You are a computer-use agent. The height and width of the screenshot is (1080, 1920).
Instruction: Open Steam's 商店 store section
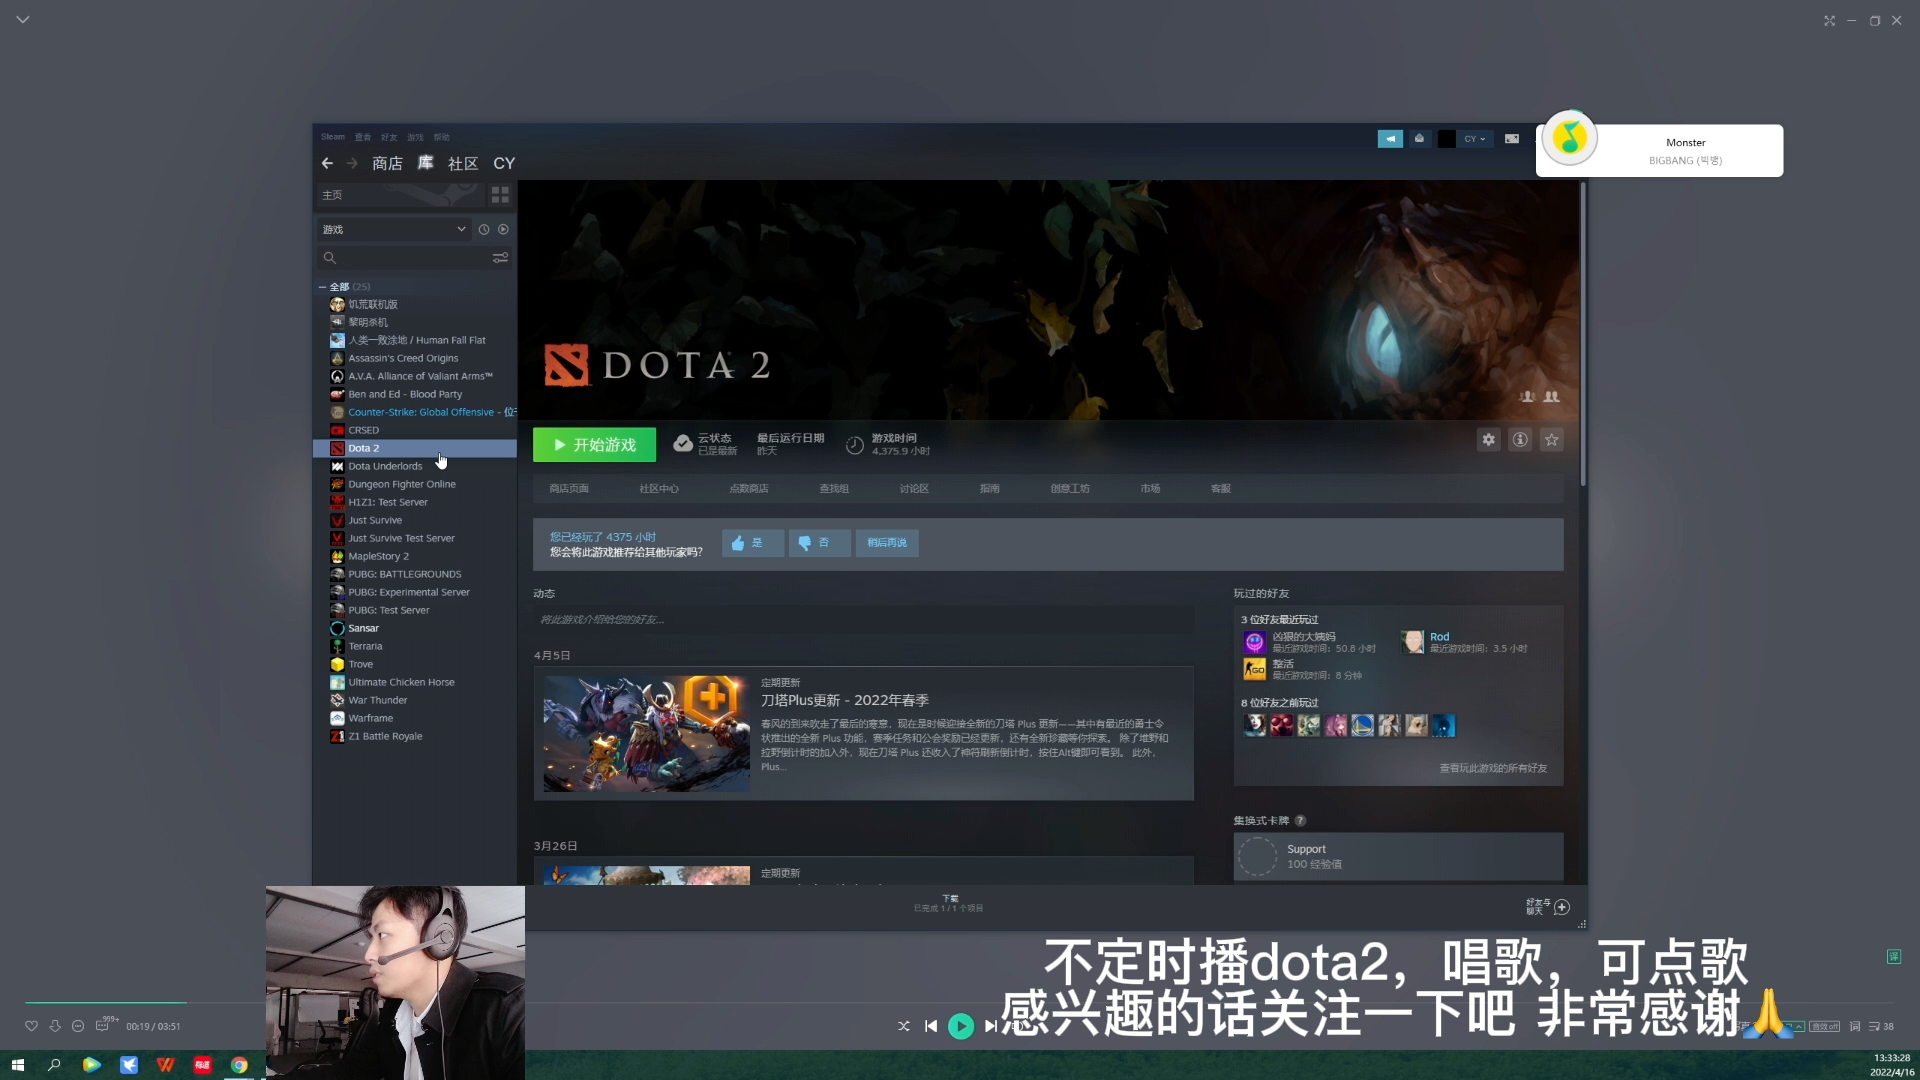click(387, 163)
